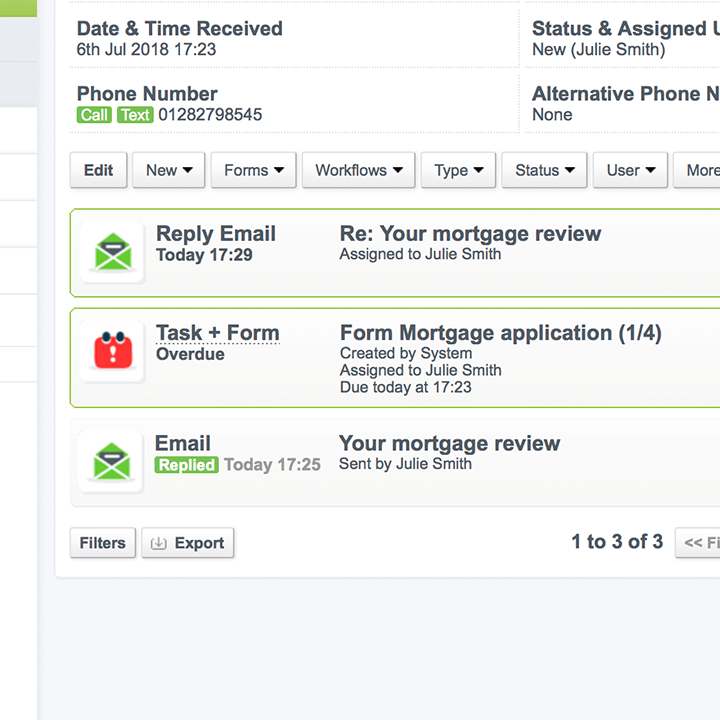Click the overdue task calendar icon
The height and width of the screenshot is (720, 720).
[112, 351]
